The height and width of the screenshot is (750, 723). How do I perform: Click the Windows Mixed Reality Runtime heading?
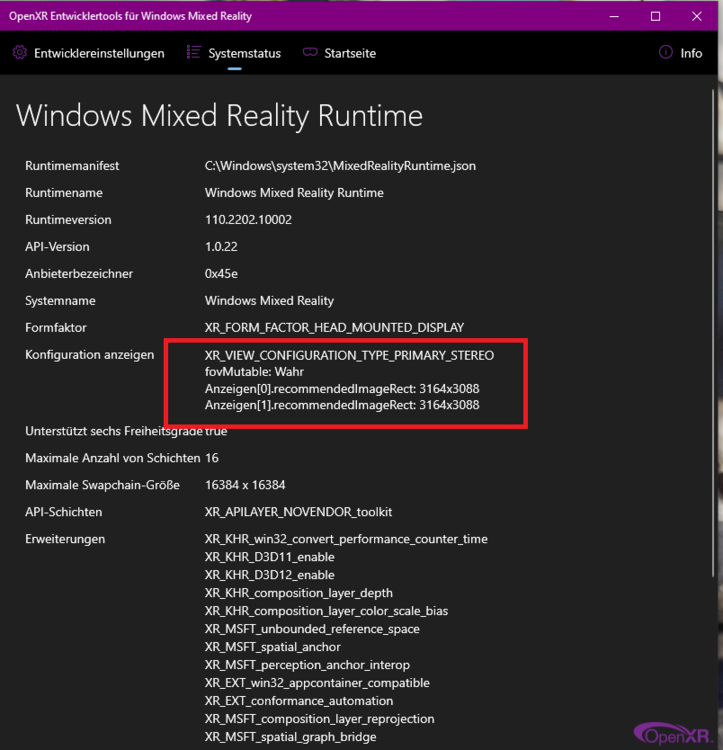(219, 116)
